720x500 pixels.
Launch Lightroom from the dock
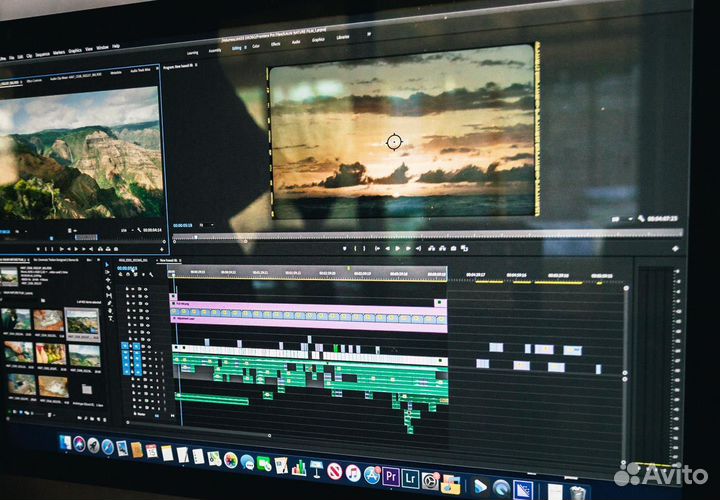(x=410, y=478)
